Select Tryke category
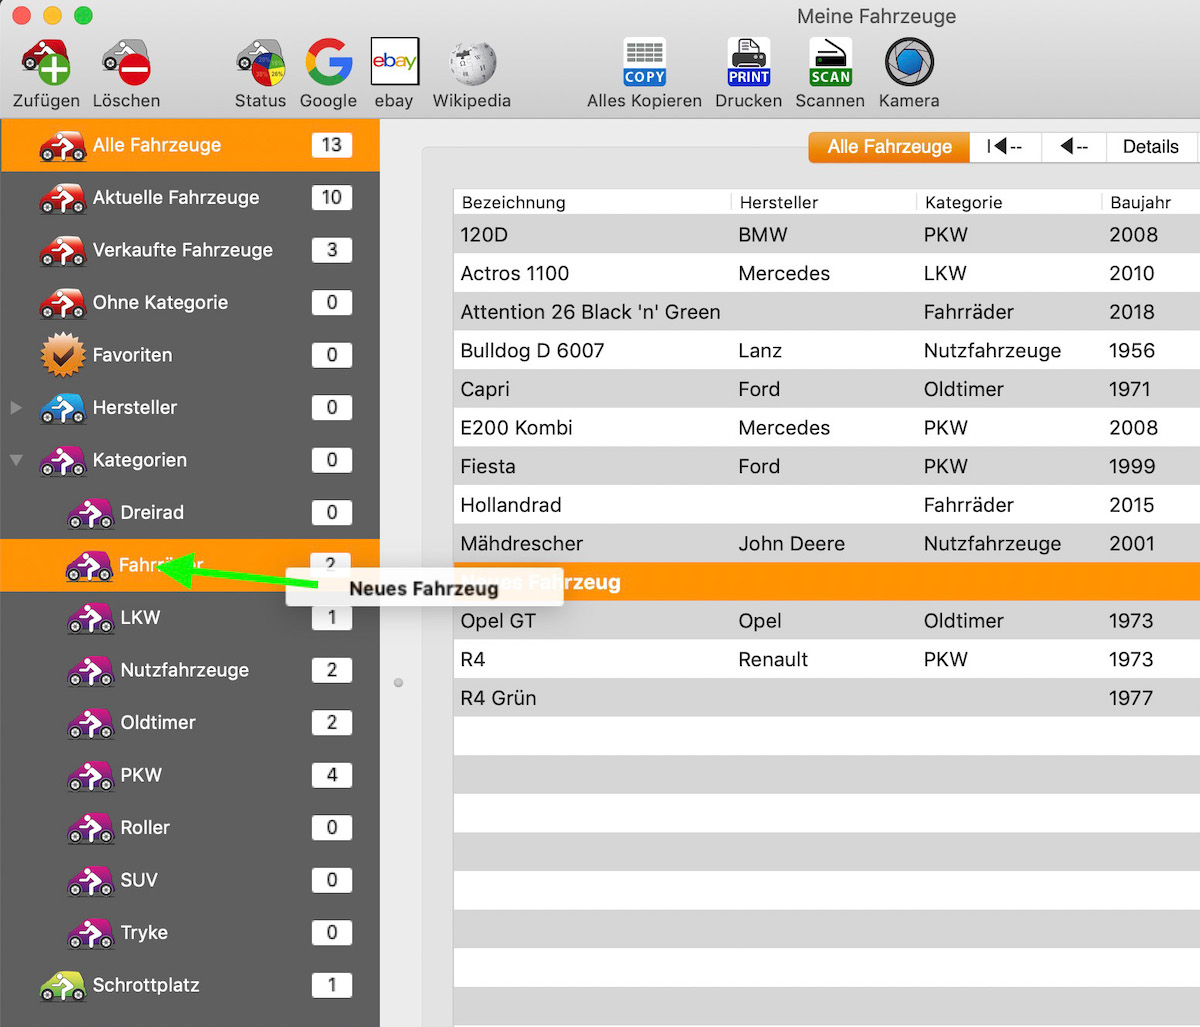 pos(190,932)
